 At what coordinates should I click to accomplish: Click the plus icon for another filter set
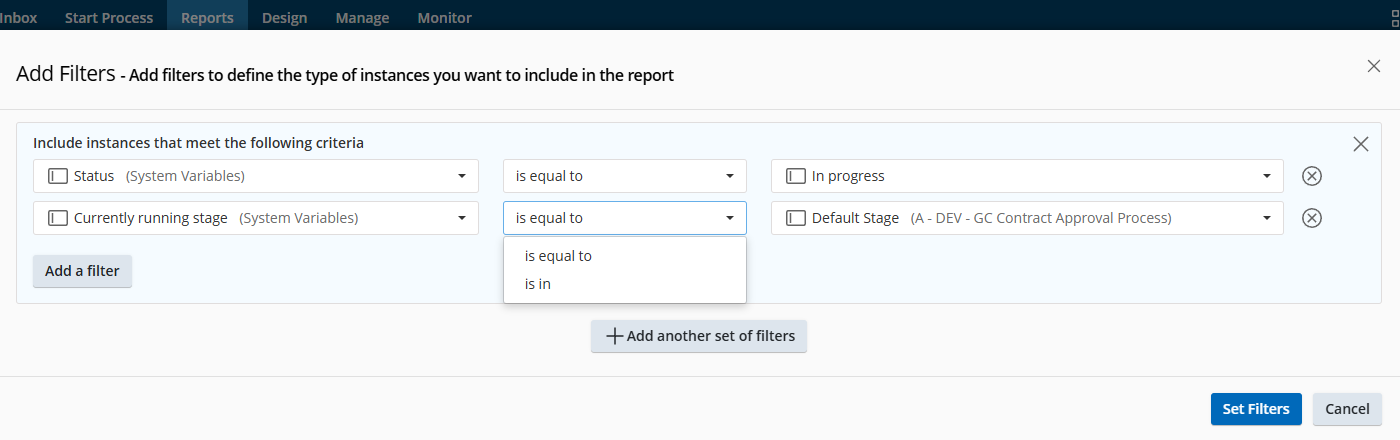(615, 336)
